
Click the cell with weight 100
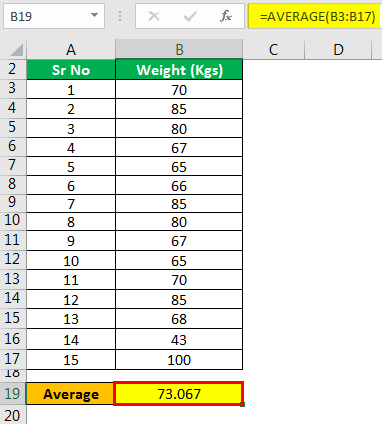click(x=179, y=360)
